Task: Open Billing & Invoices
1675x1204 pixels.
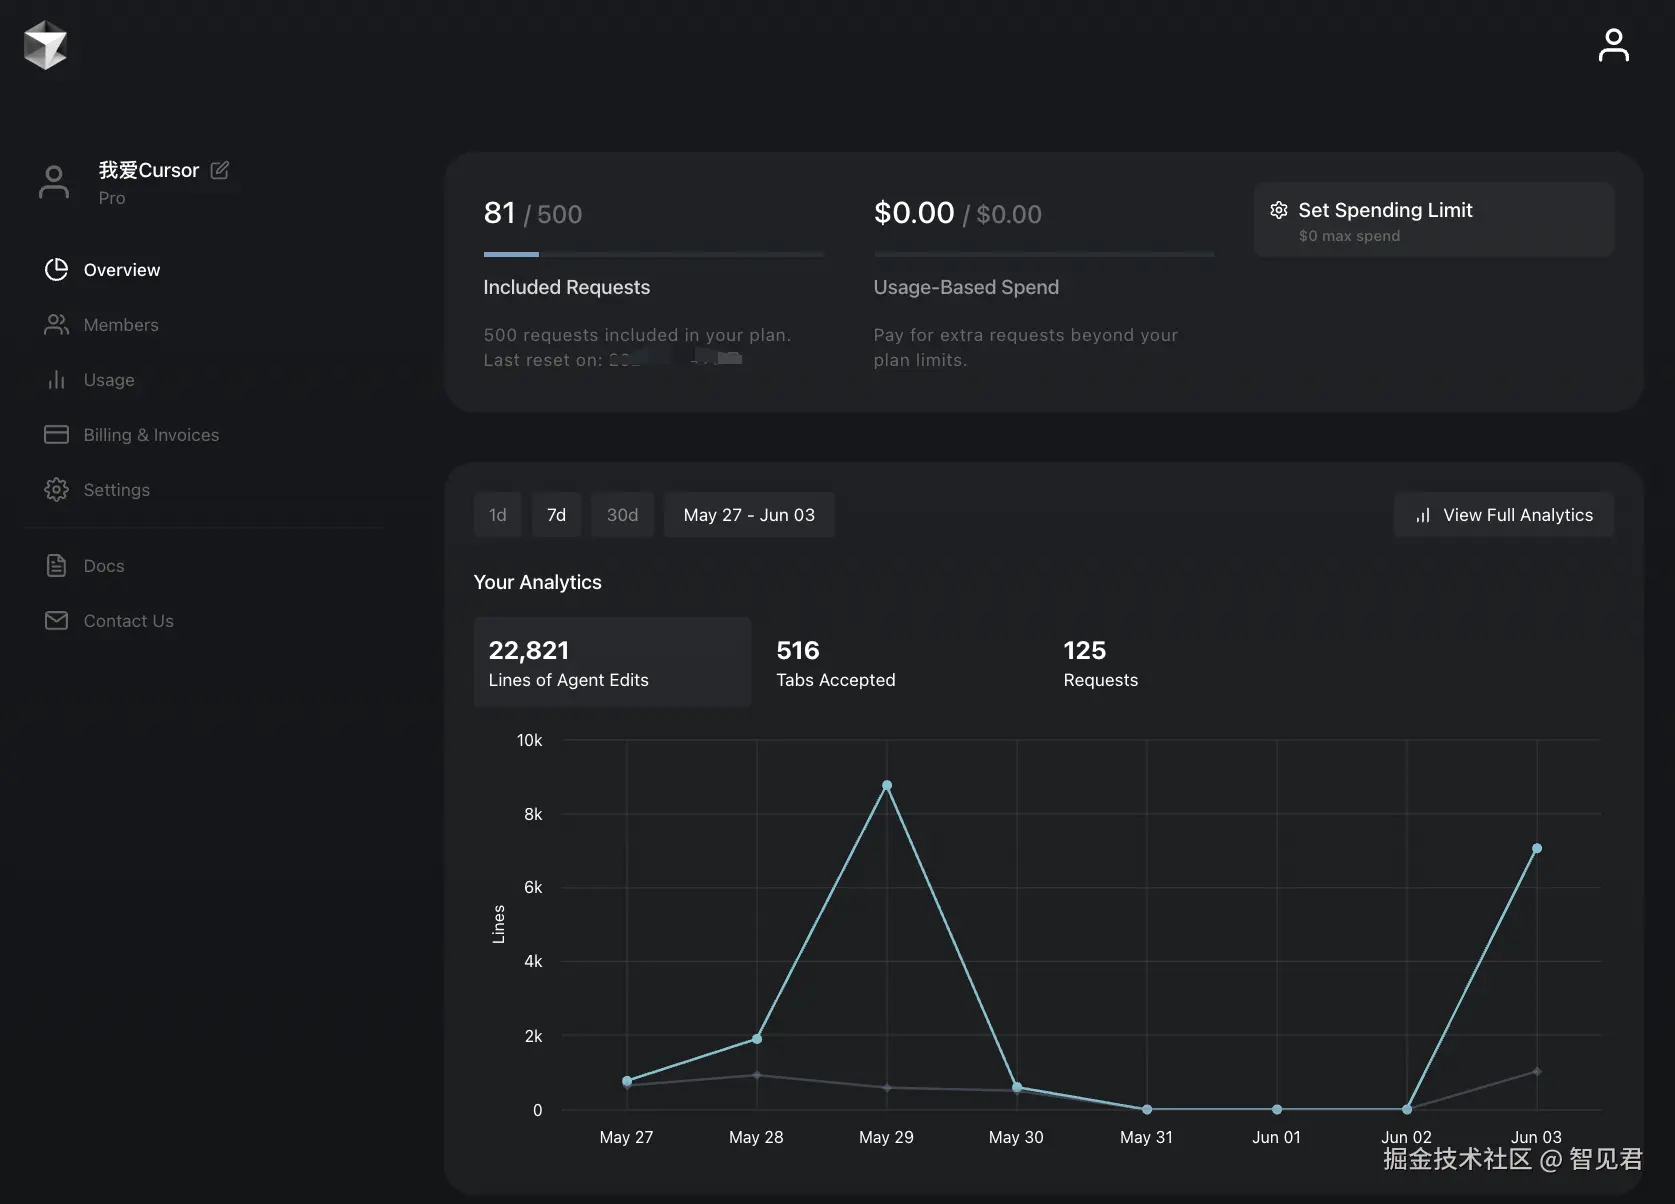Action: tap(151, 434)
